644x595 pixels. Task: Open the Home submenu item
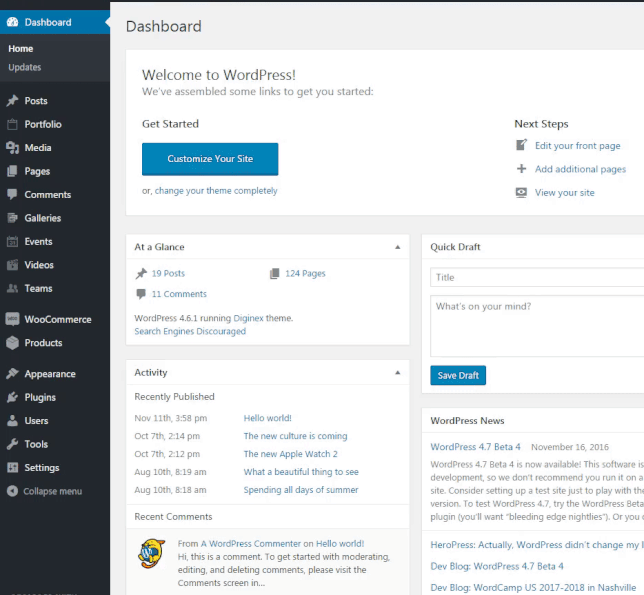pos(21,48)
